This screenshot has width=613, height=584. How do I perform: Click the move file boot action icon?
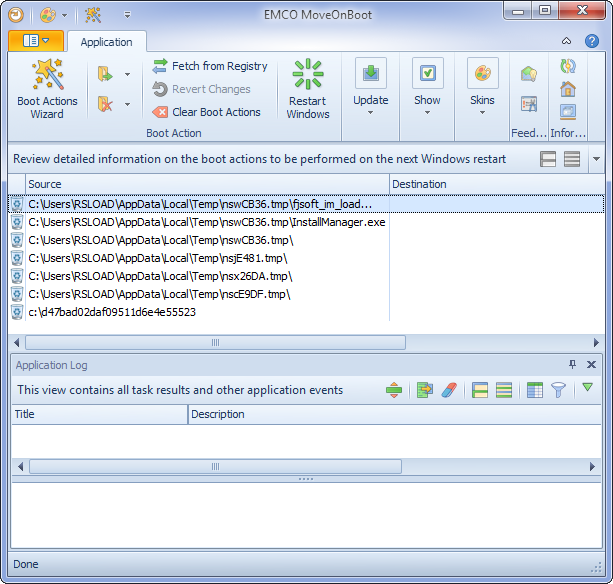[105, 74]
